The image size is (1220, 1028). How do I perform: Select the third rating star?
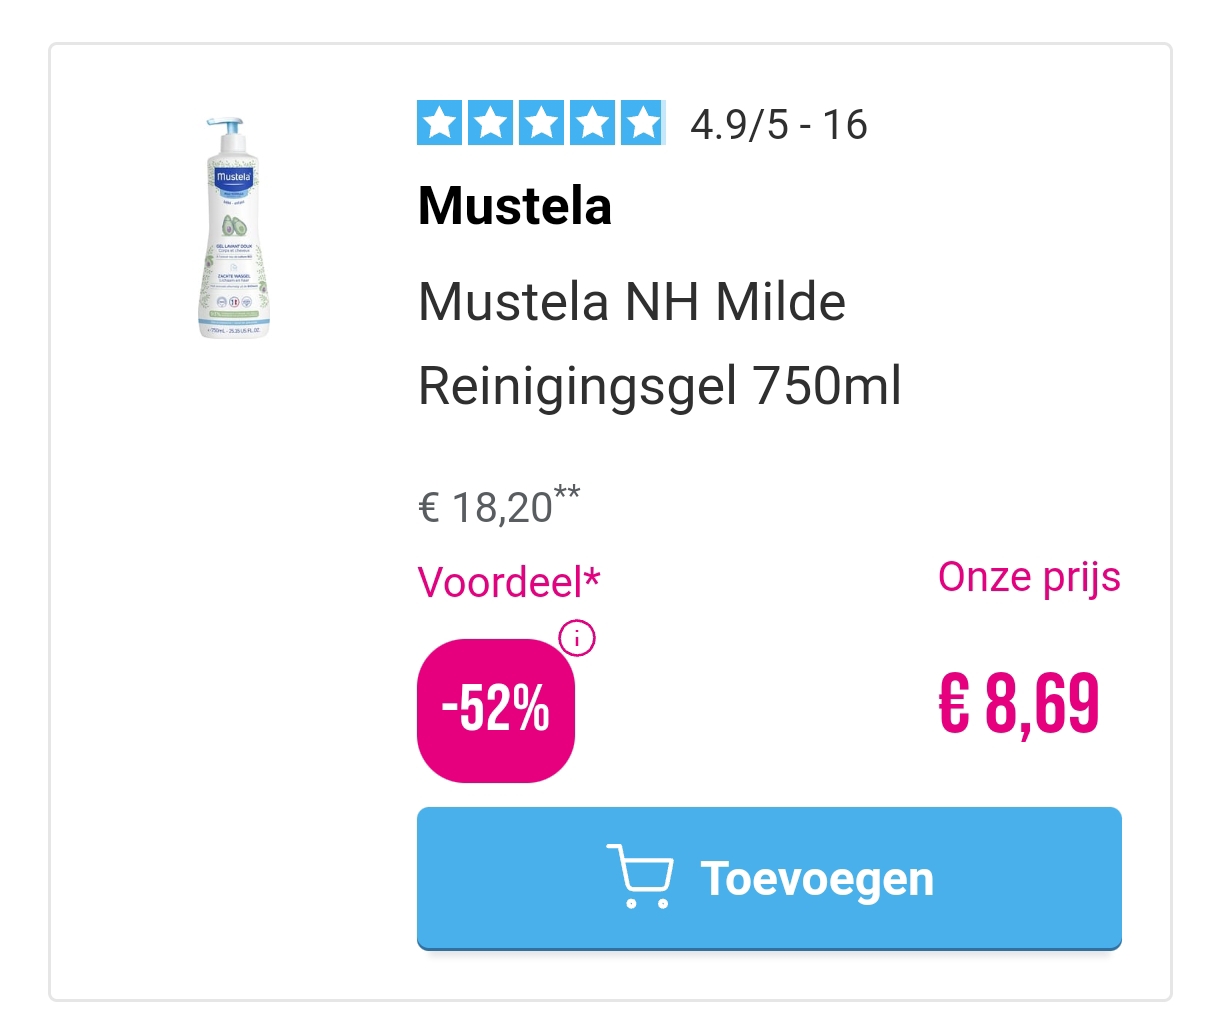(541, 124)
